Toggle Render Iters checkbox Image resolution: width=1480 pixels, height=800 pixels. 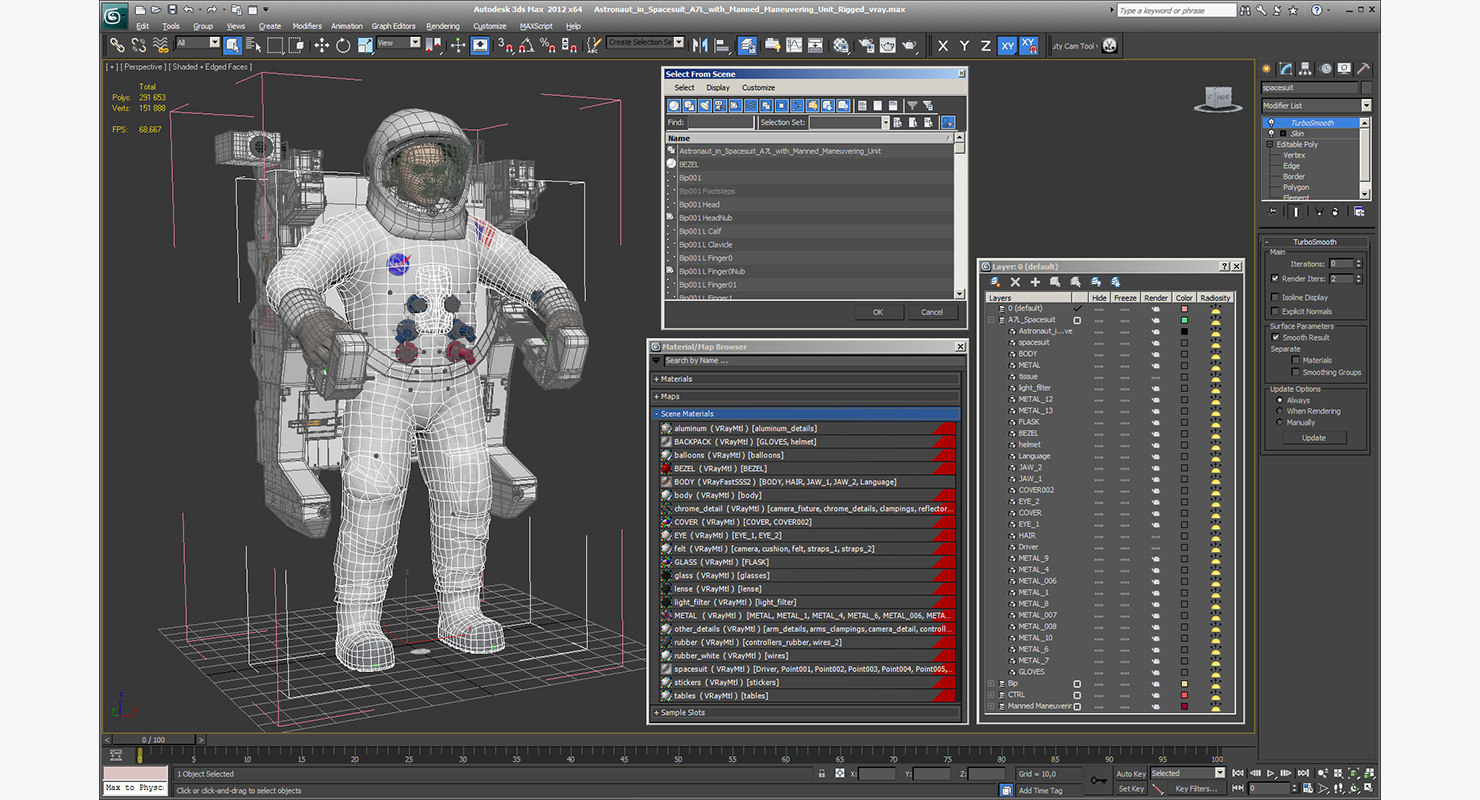1275,279
